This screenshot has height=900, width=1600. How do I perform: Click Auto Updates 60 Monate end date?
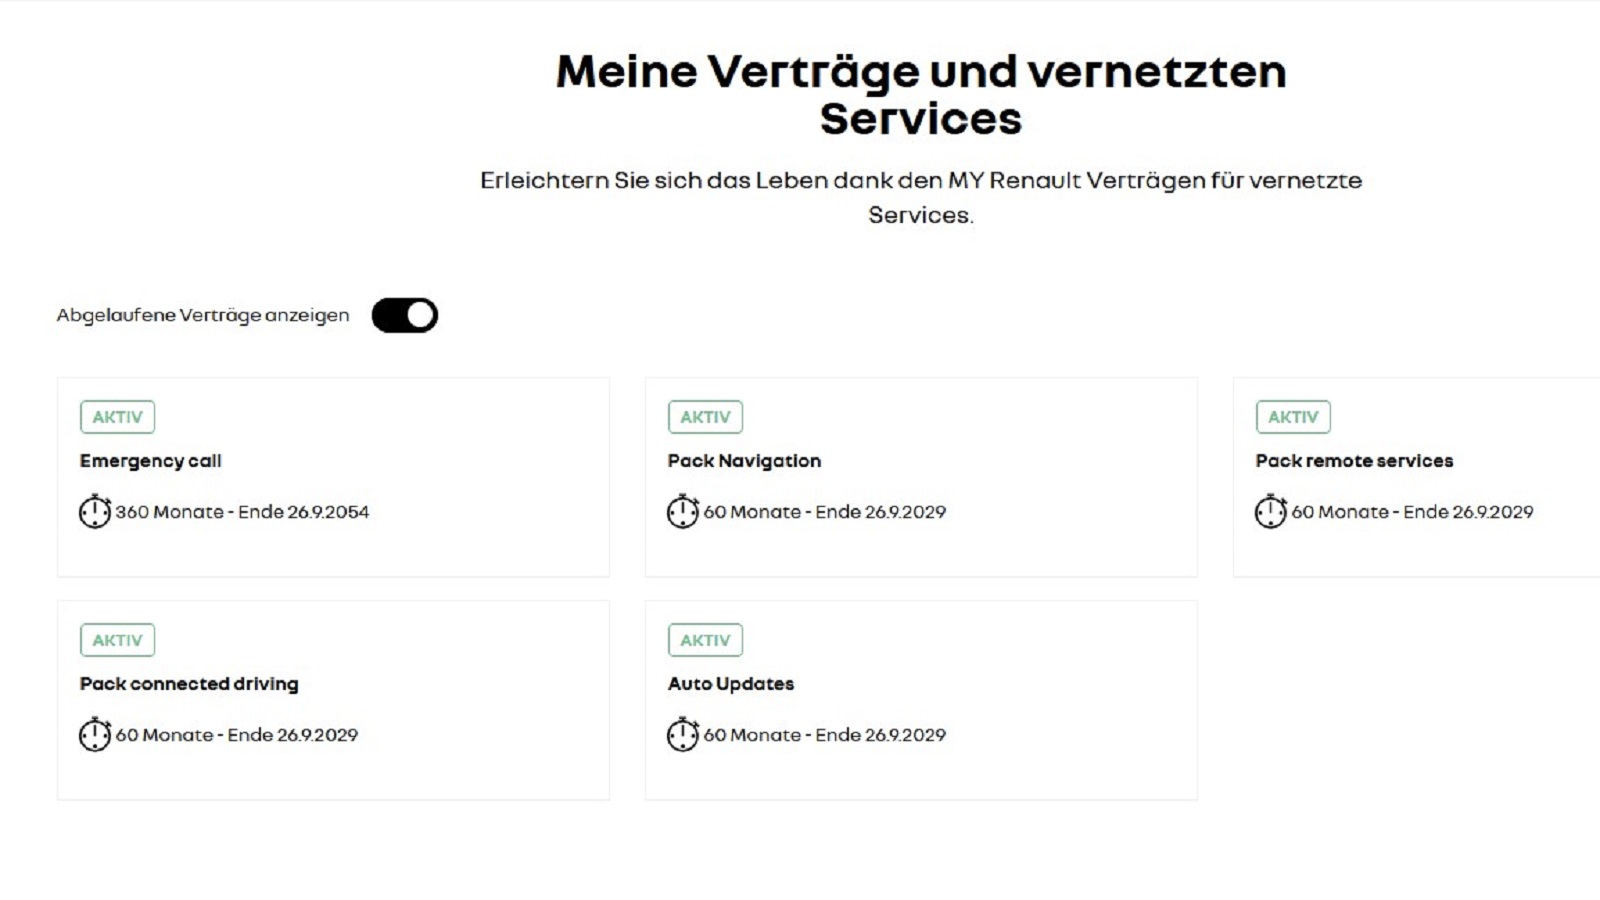(825, 735)
